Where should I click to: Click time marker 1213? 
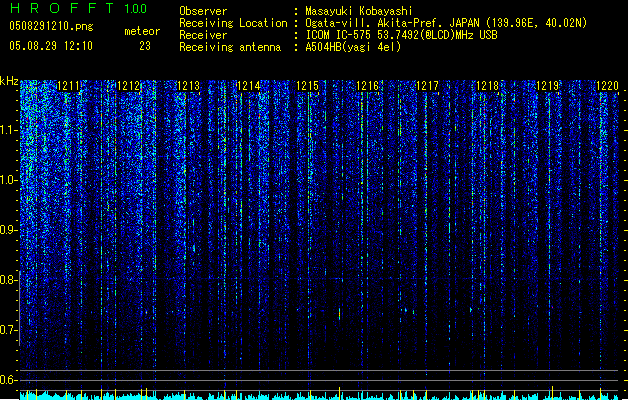189,86
